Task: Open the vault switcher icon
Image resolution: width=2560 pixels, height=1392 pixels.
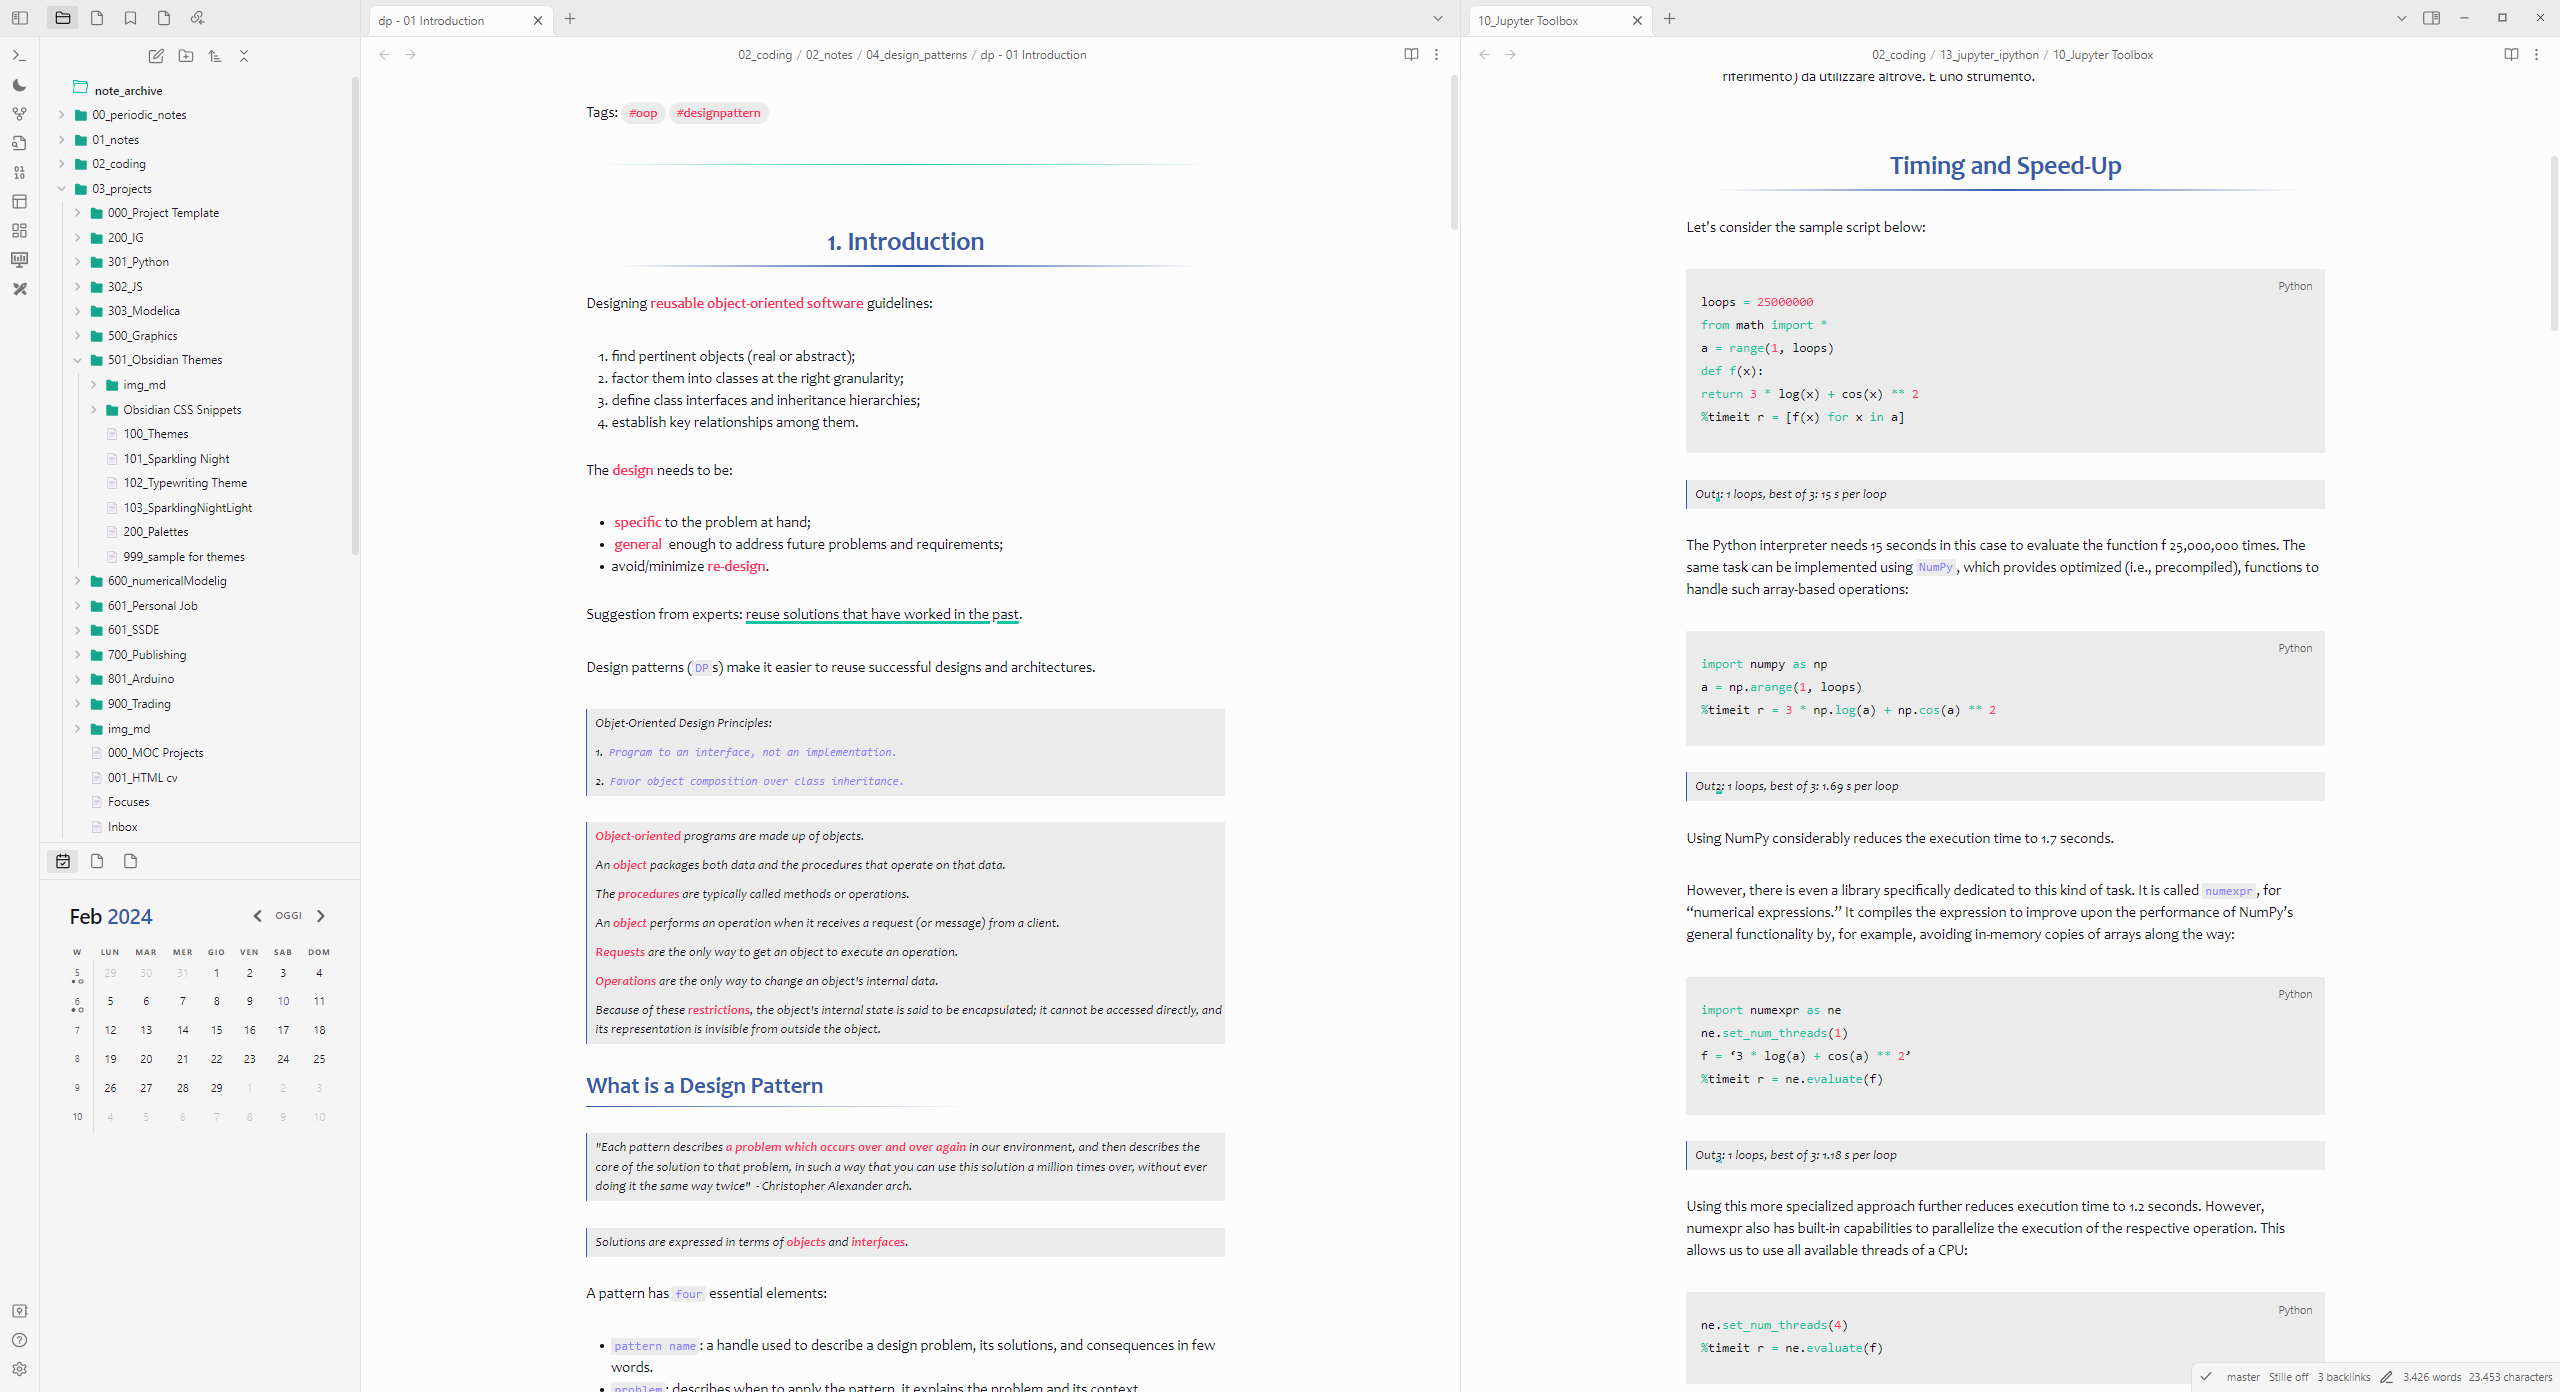Action: (19, 1311)
